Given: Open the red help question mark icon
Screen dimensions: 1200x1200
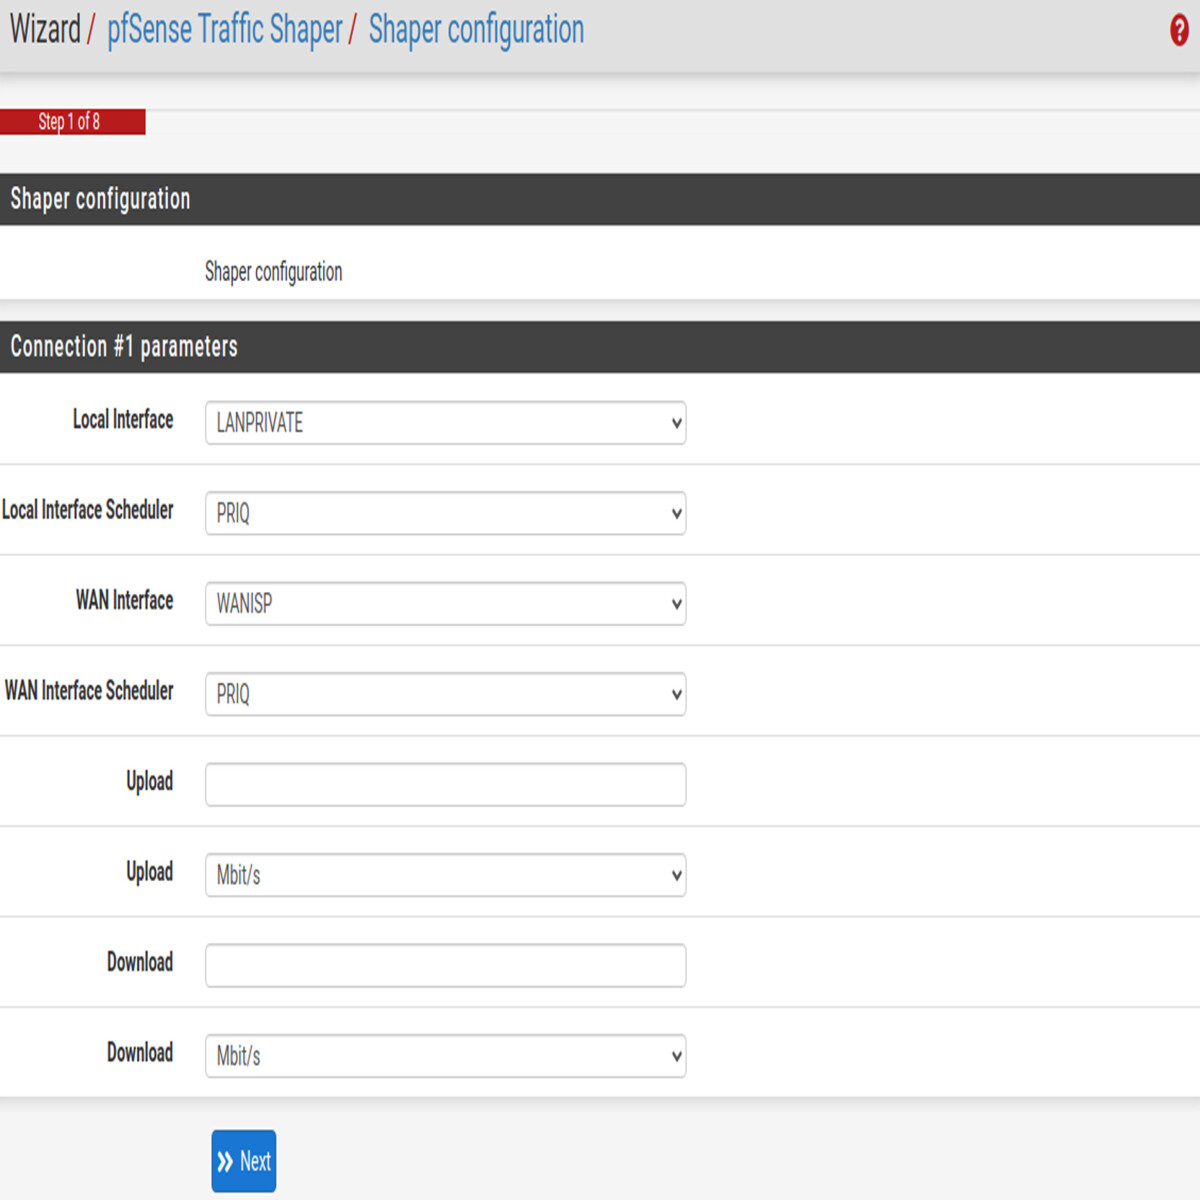Looking at the screenshot, I should click(x=1179, y=31).
